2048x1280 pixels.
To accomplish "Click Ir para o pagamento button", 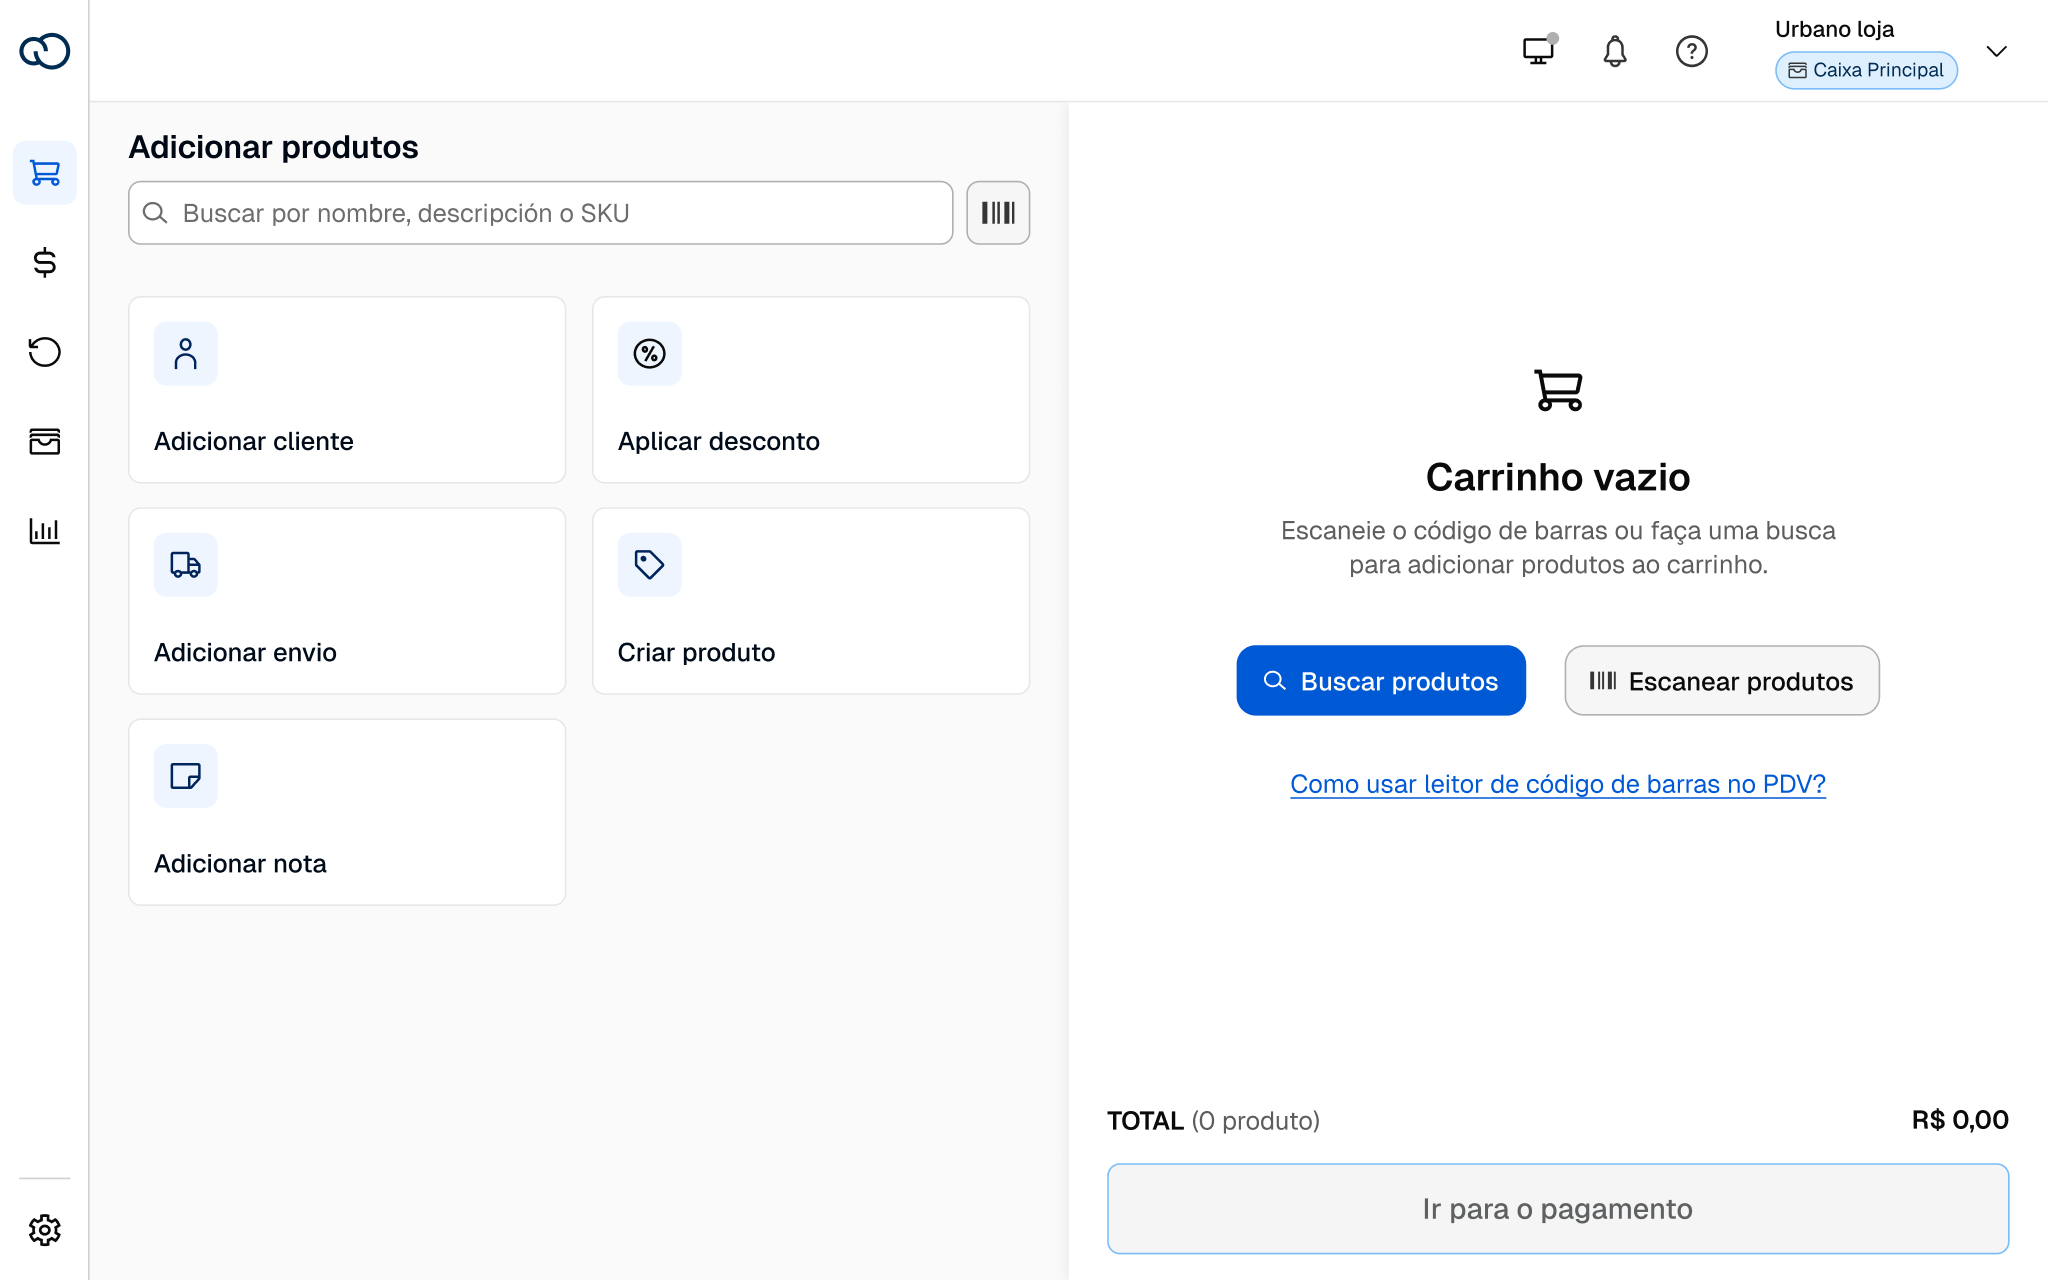I will (x=1558, y=1209).
